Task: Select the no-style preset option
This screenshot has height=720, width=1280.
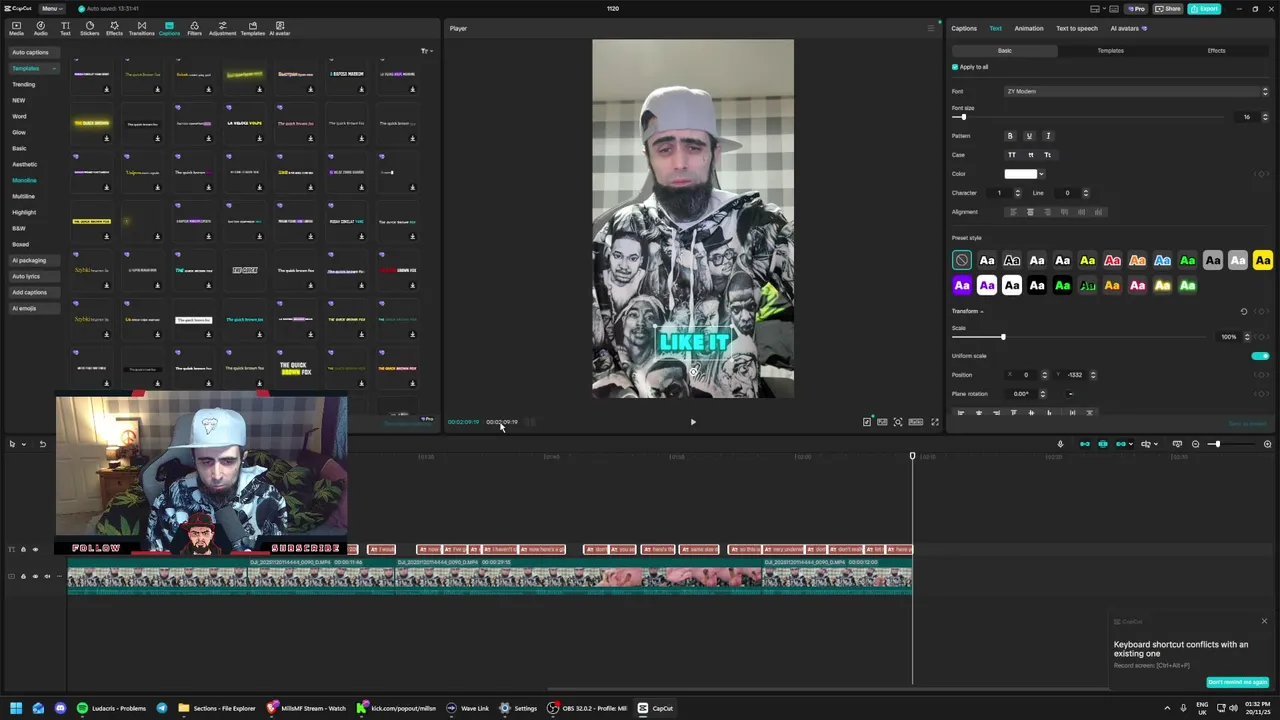Action: click(962, 261)
